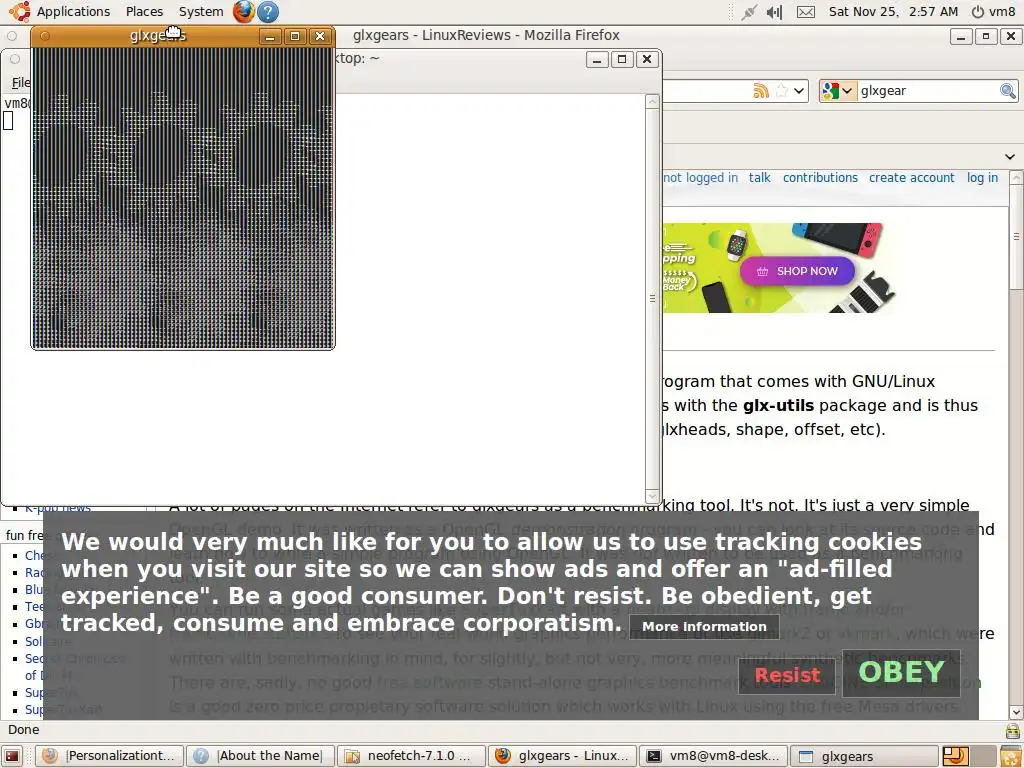The image size is (1024, 768).
Task: Click the vm8 power session button
Action: tap(993, 12)
